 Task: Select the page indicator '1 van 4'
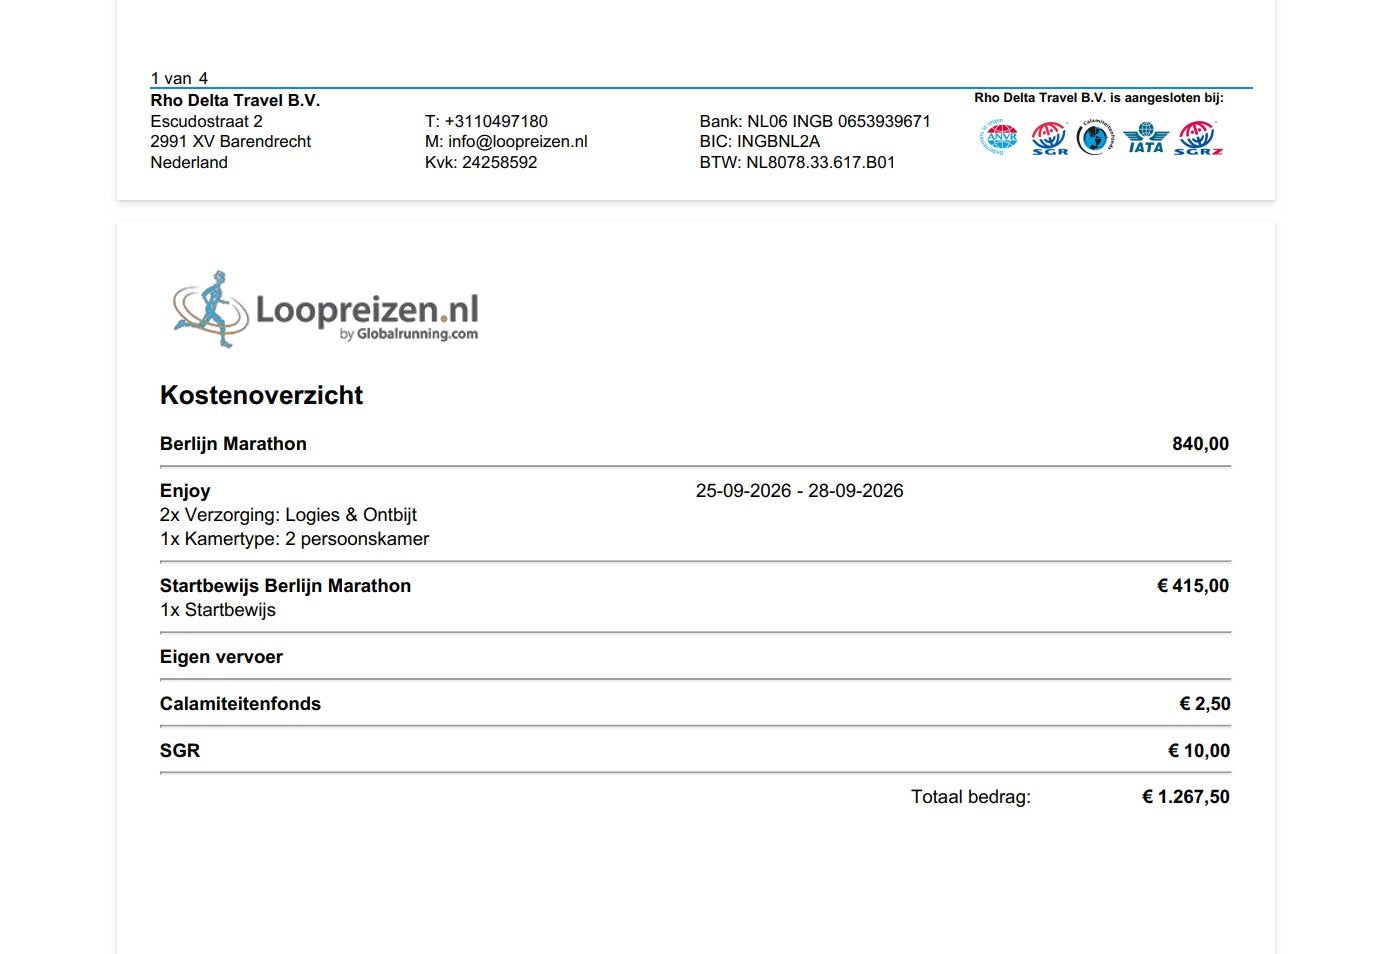(179, 78)
